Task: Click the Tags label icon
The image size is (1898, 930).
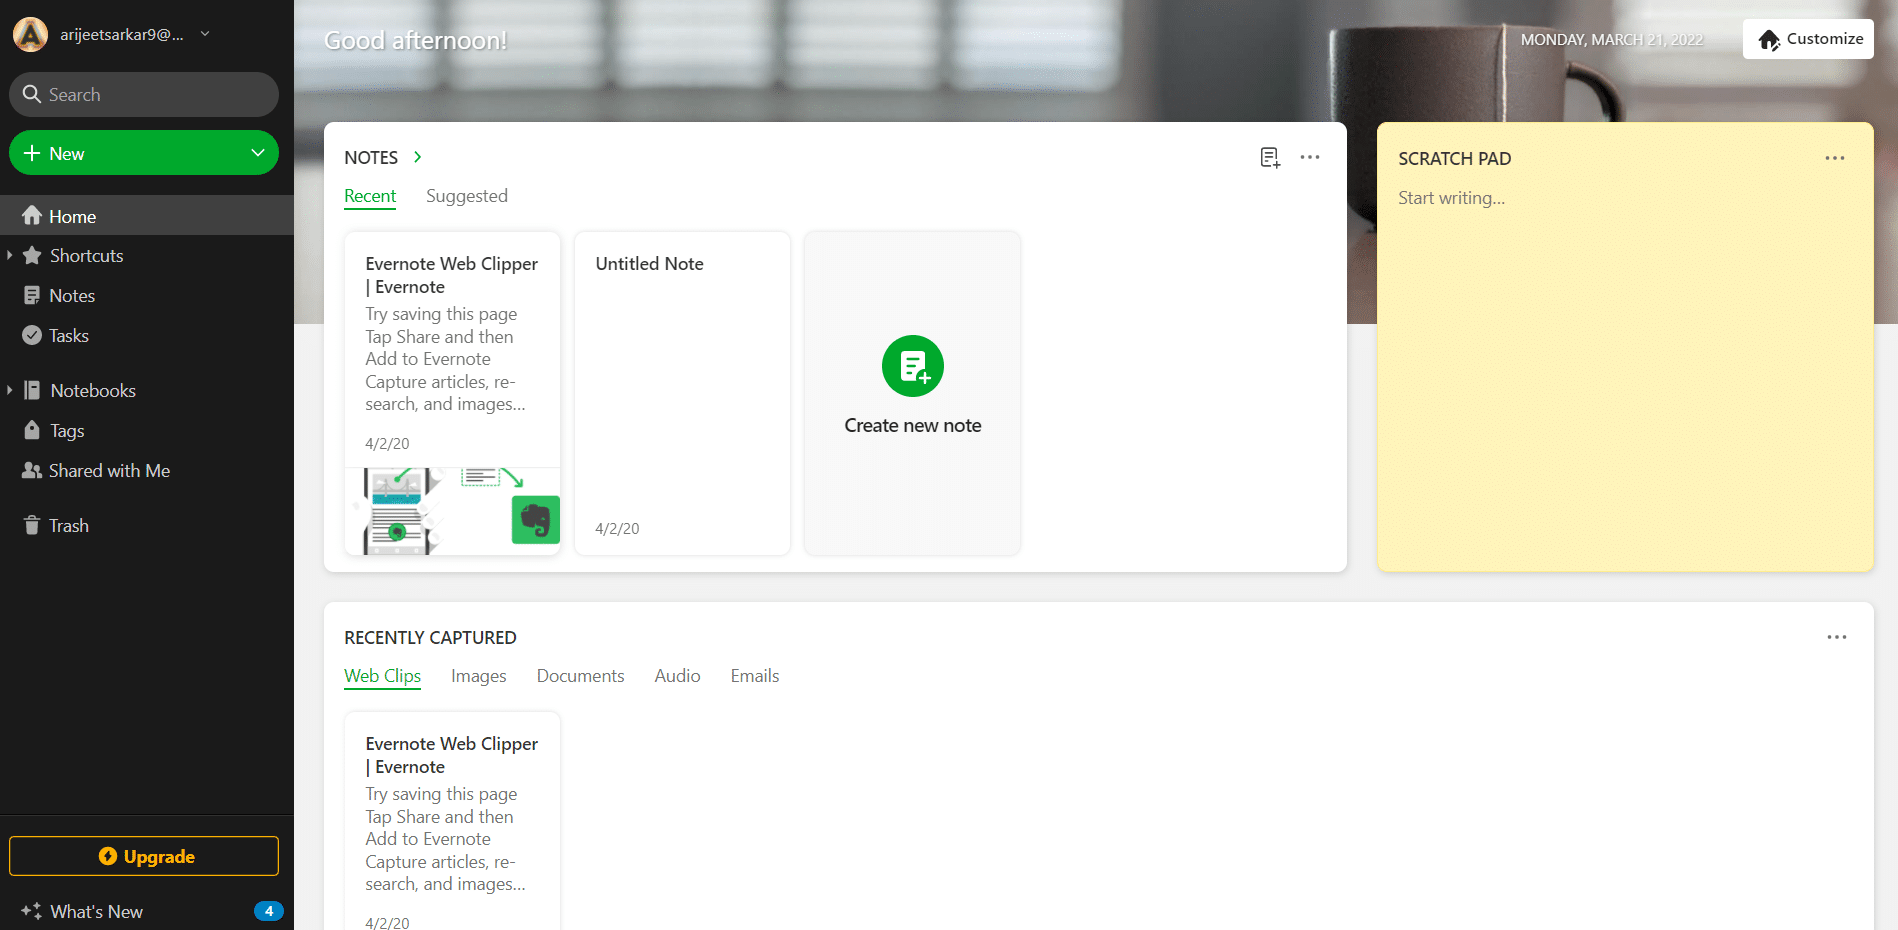Action: click(32, 430)
